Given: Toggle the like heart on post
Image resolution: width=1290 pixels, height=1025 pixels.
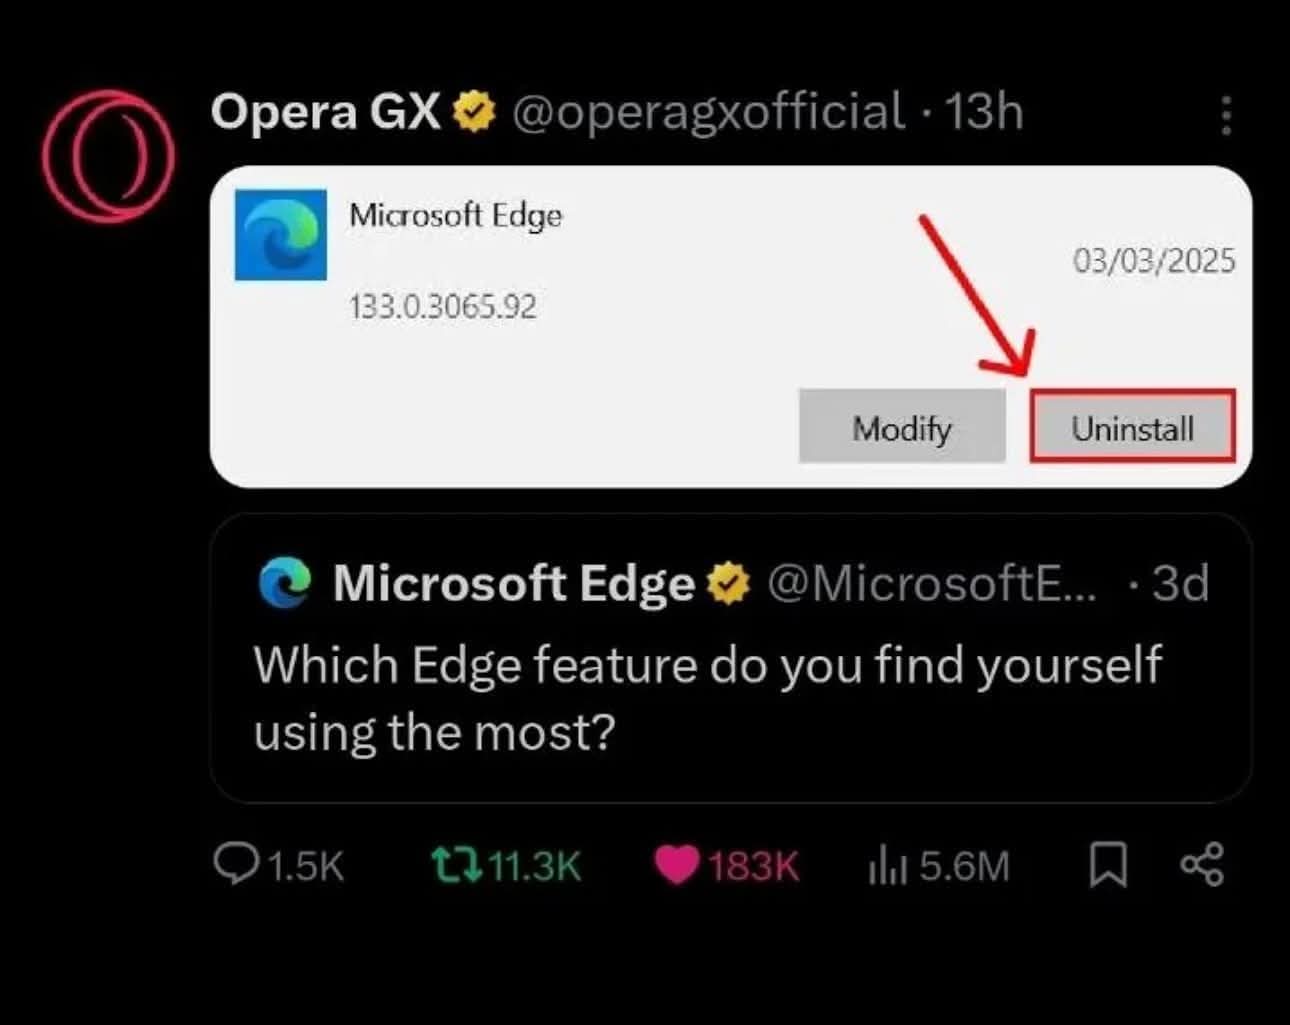Looking at the screenshot, I should point(676,865).
